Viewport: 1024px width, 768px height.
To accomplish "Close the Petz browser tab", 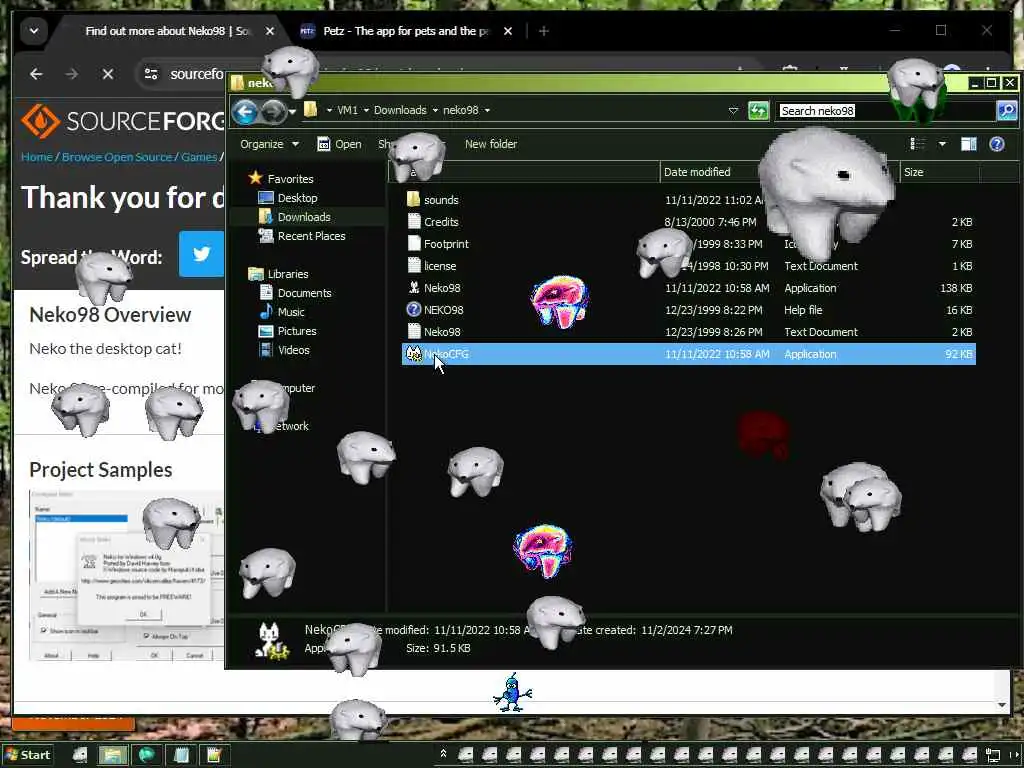I will [x=507, y=31].
